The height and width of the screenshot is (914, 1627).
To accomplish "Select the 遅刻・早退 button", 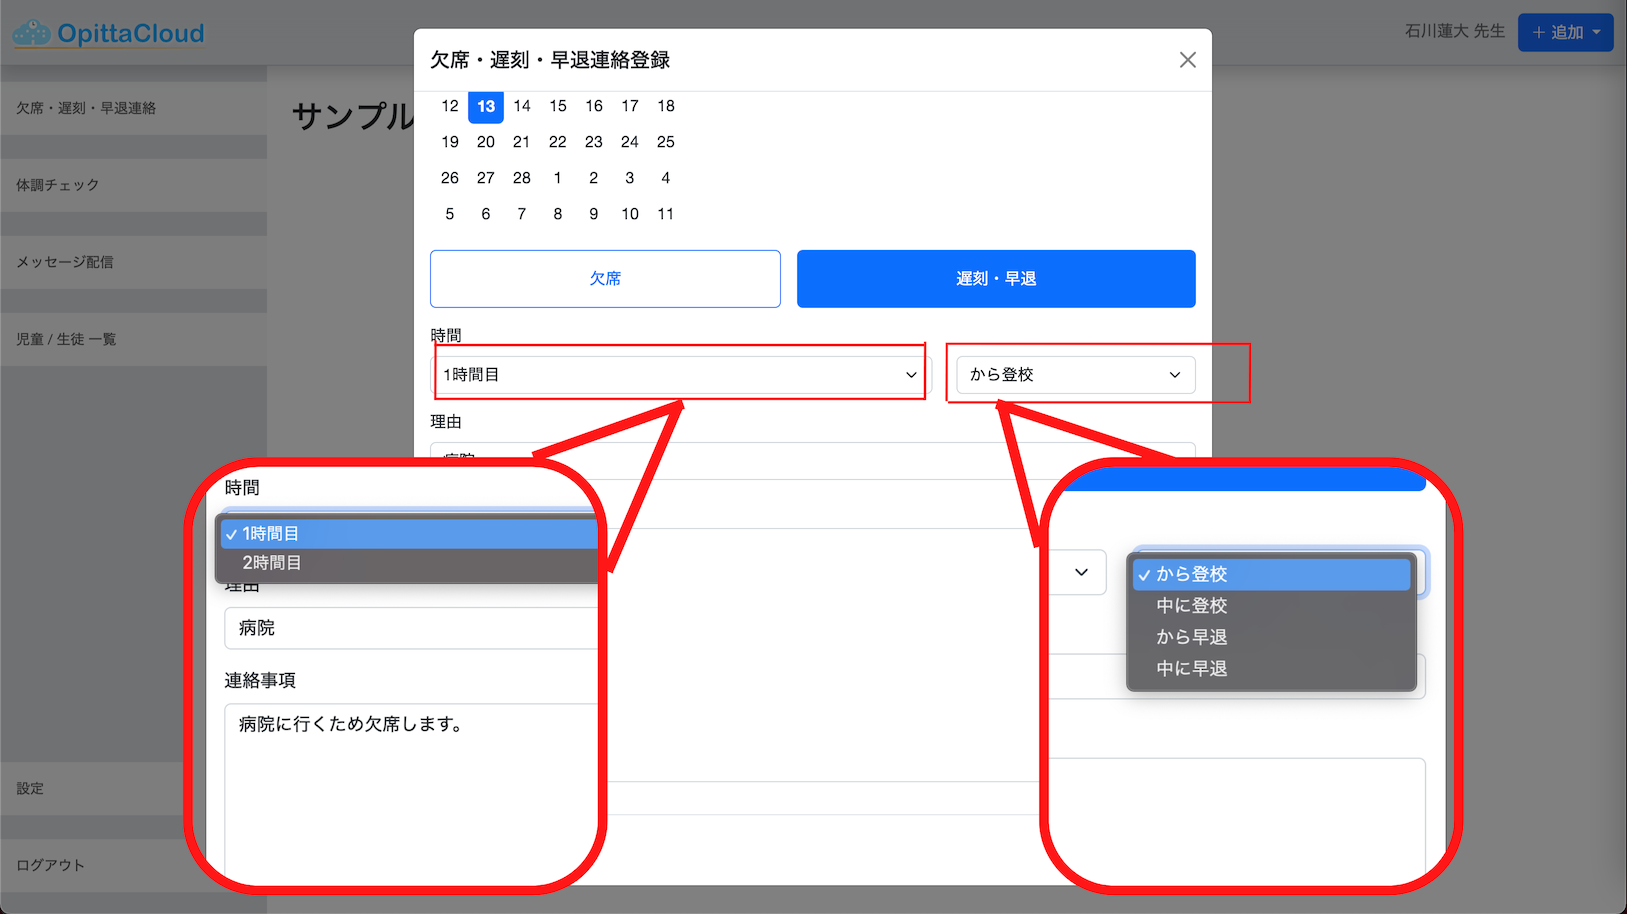I will tap(996, 279).
